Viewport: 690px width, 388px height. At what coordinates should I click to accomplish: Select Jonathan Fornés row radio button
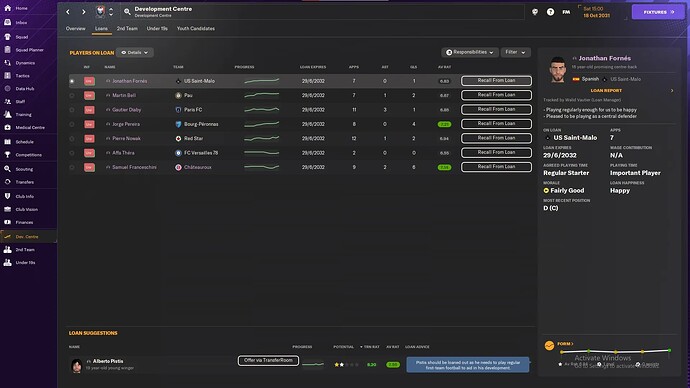(72, 81)
